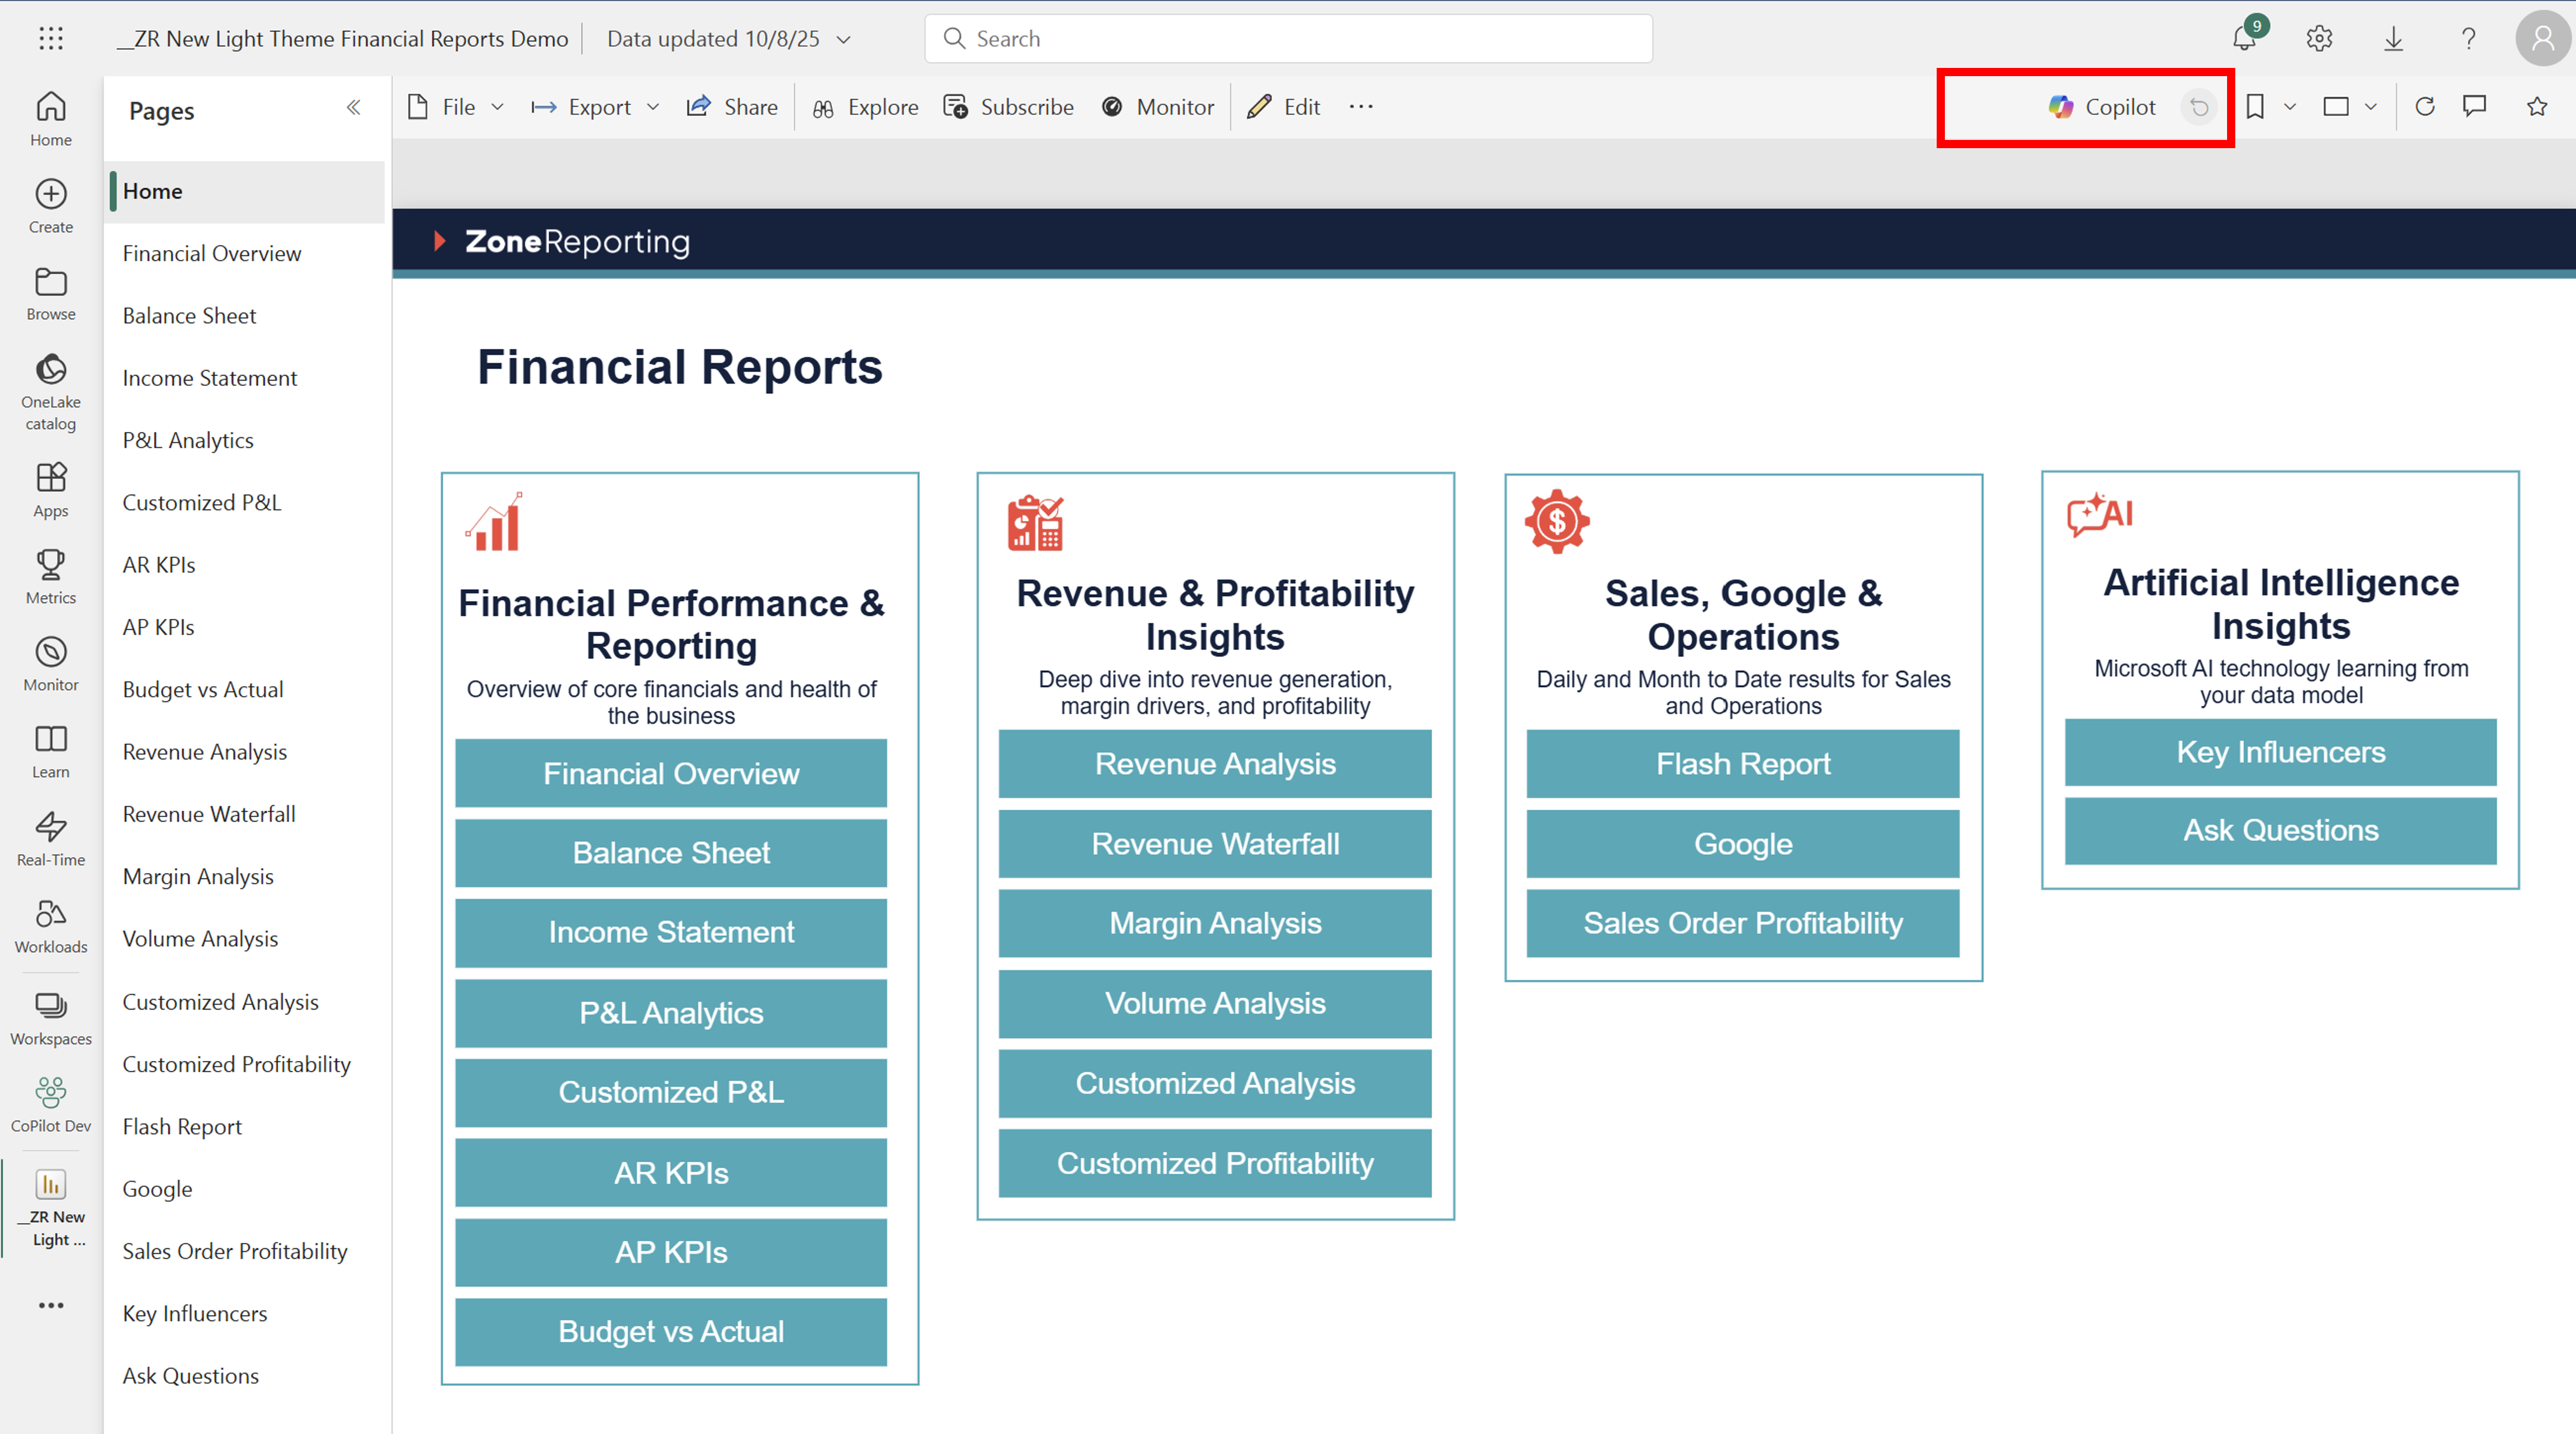Open the File dropdown menu

tap(456, 107)
